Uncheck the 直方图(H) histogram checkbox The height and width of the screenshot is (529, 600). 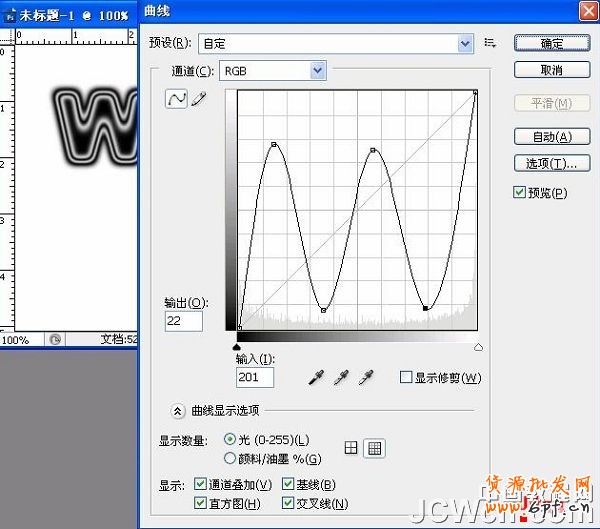click(x=201, y=503)
